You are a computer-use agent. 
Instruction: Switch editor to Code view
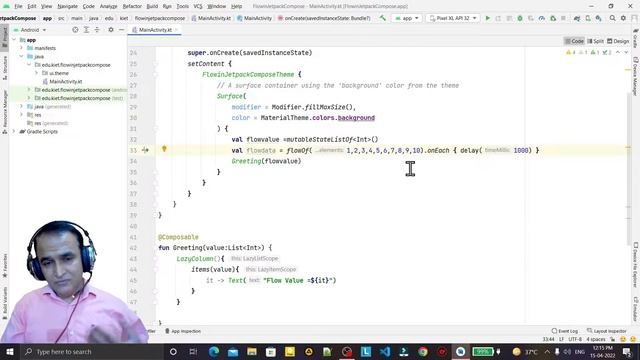pos(574,41)
